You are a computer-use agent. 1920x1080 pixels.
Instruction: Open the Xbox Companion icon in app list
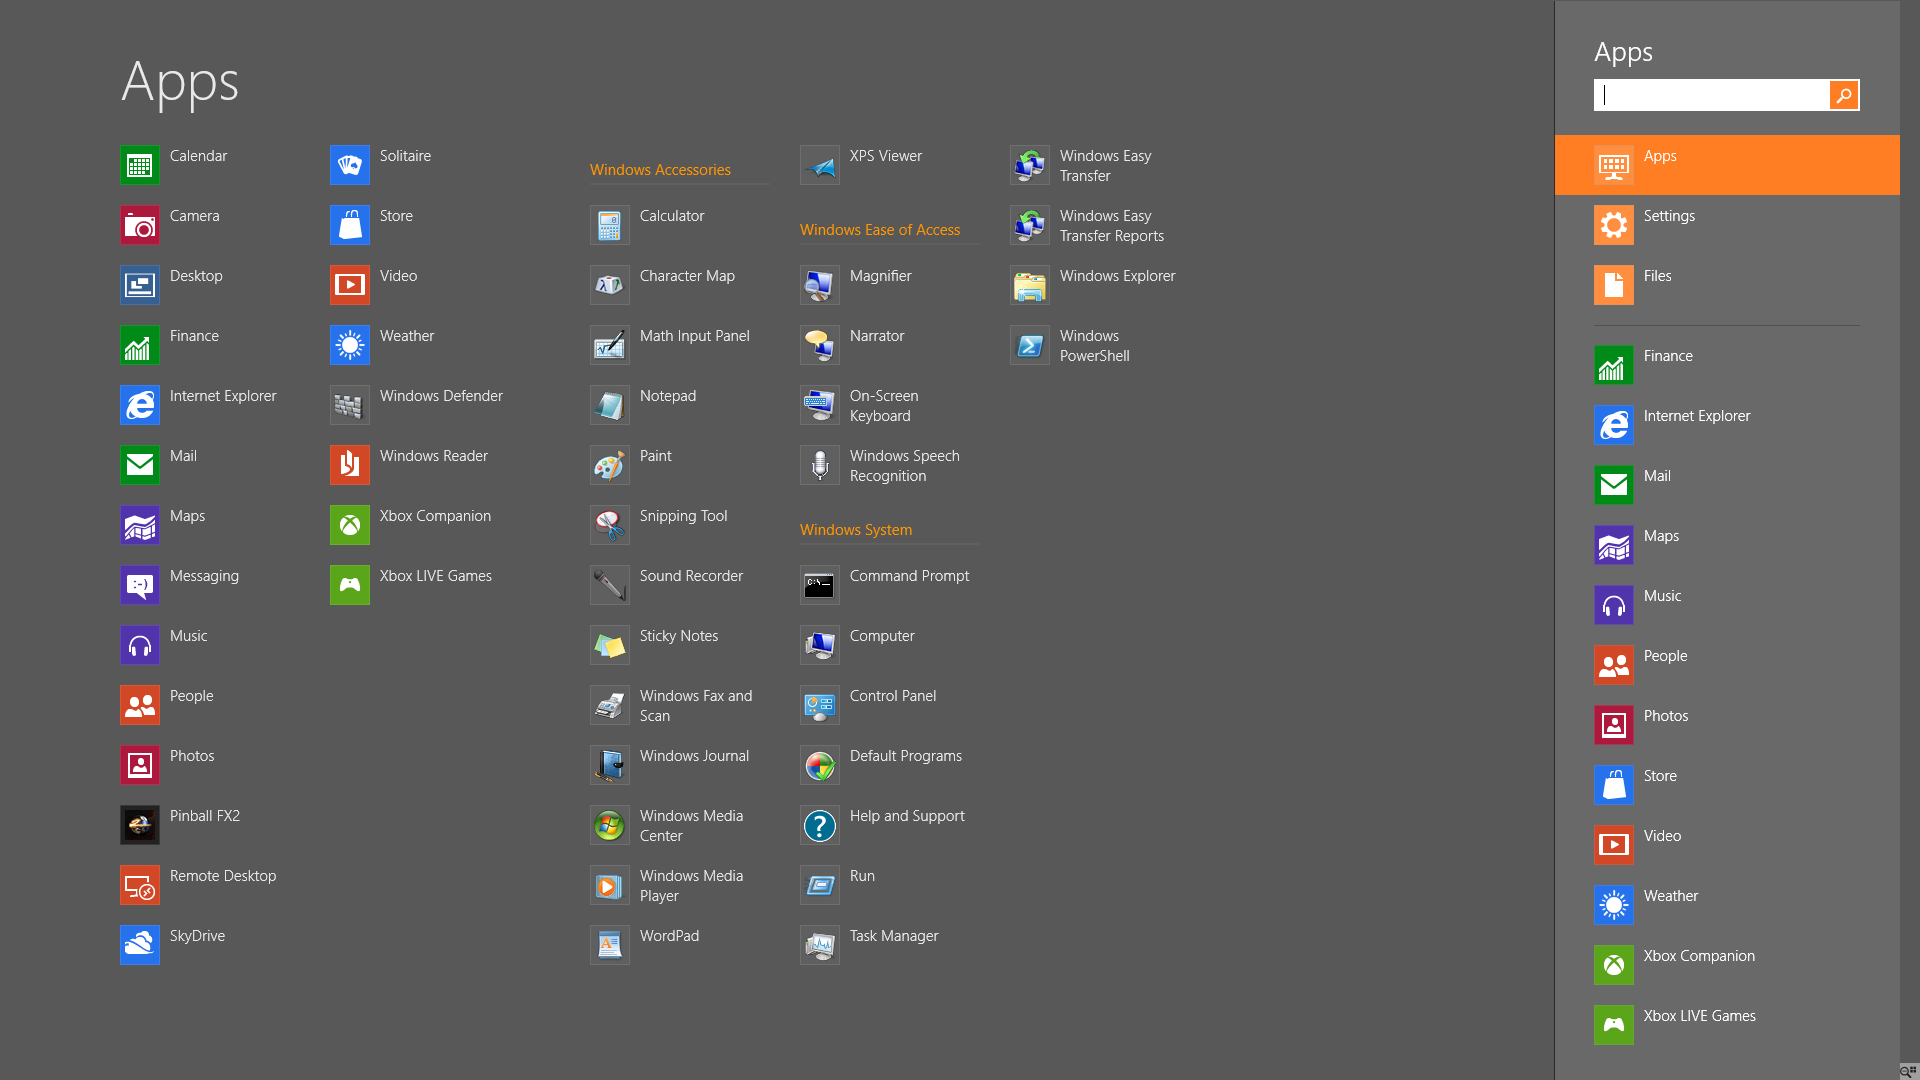tap(350, 525)
